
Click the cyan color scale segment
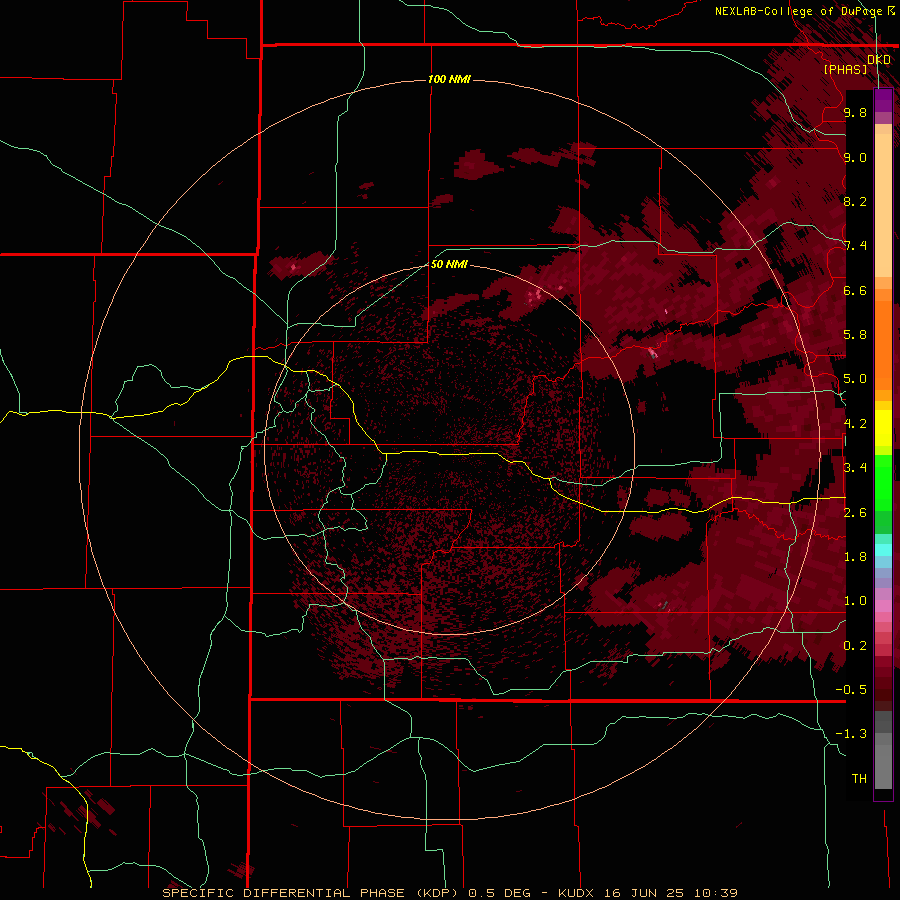pyautogui.click(x=883, y=550)
